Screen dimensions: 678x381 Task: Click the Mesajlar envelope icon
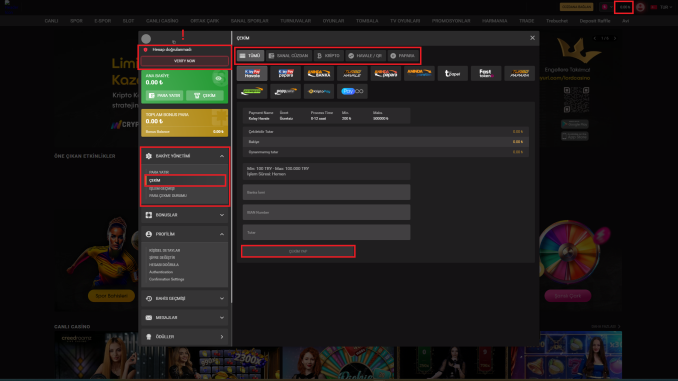[x=149, y=317]
